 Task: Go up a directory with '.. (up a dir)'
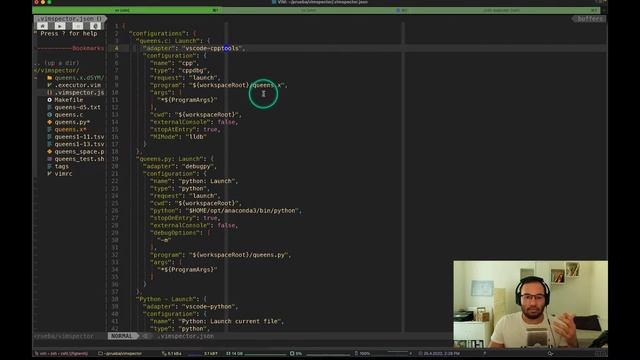coord(56,63)
